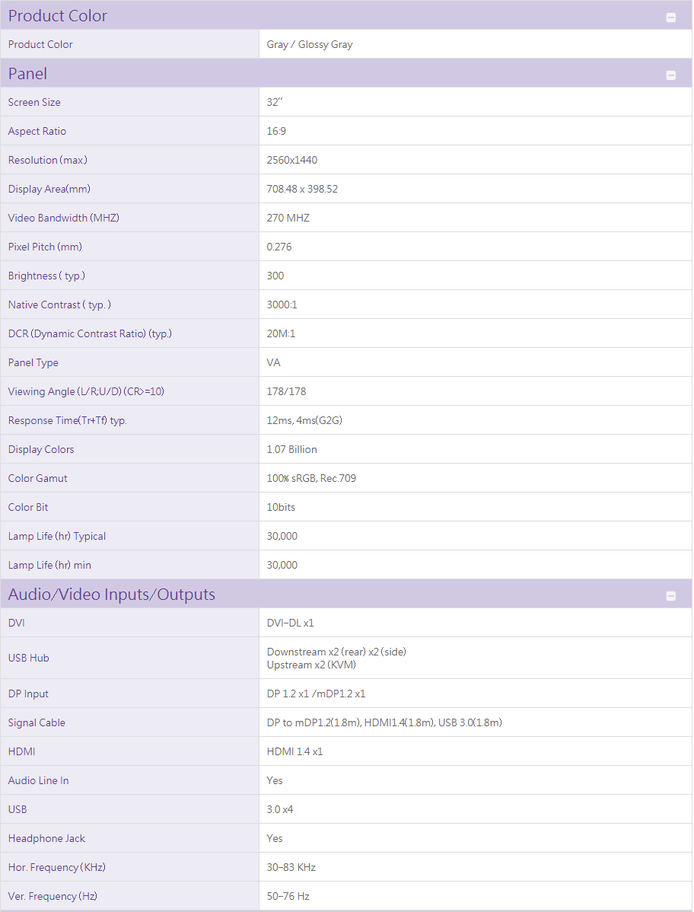The width and height of the screenshot is (694, 912).
Task: Click the Headphone Jack label
Action: coord(47,838)
